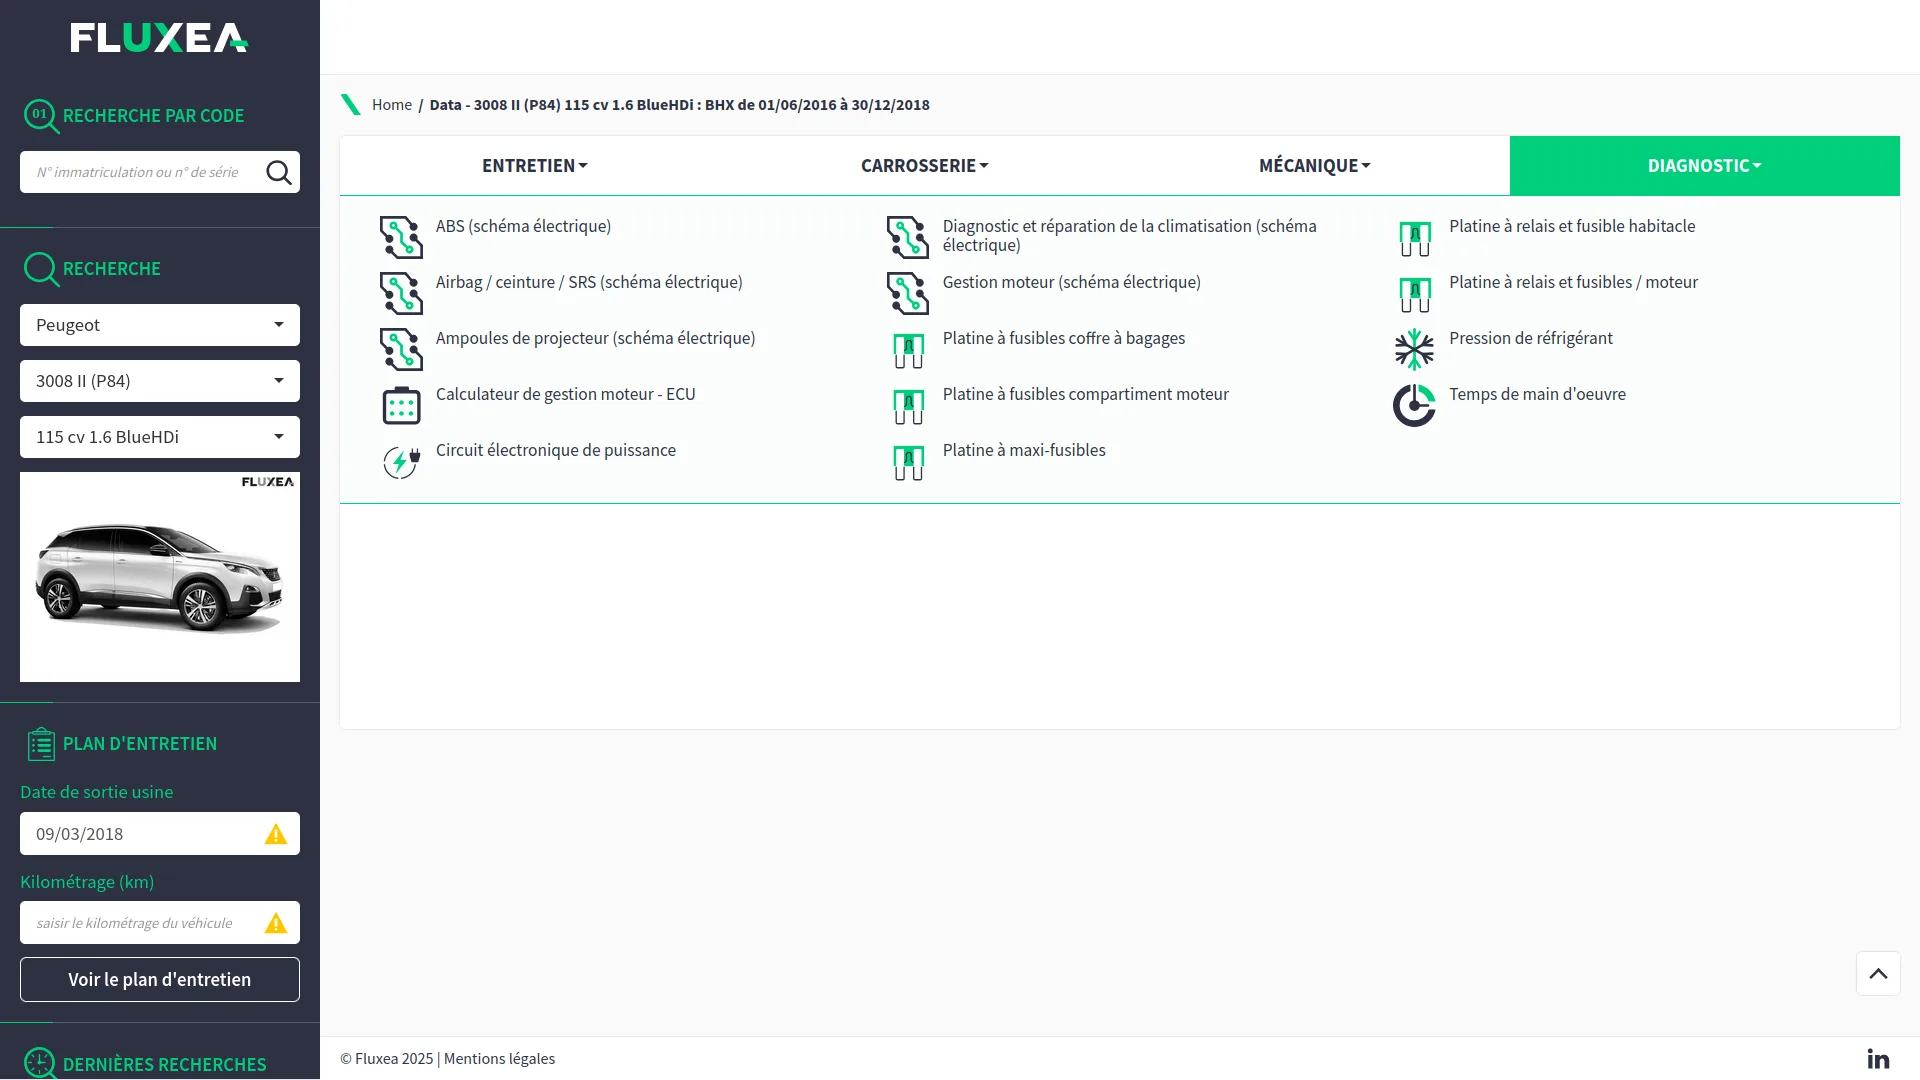Click the Fluxea logo in the sidebar

(159, 38)
